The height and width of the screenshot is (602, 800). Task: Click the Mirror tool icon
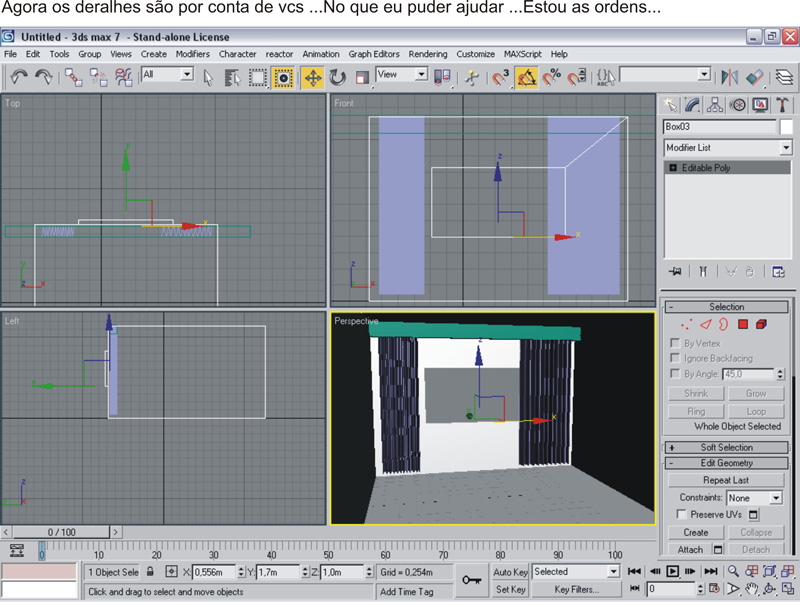pos(730,78)
